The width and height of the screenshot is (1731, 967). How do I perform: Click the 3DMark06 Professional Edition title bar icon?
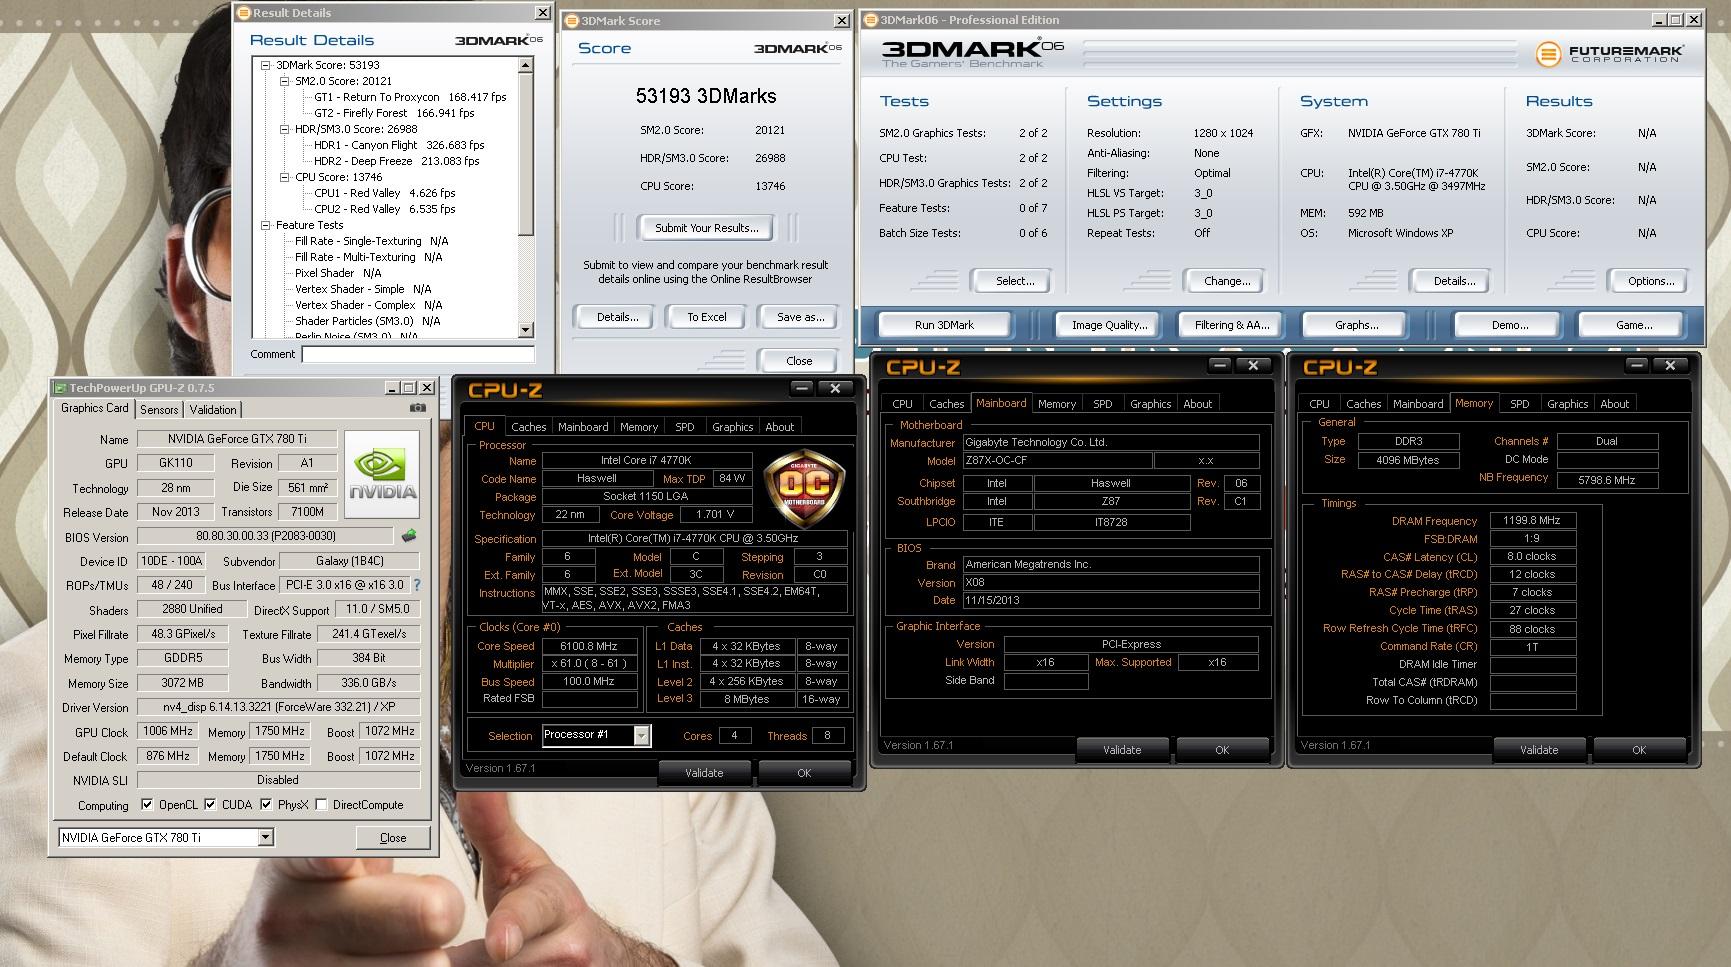870,20
